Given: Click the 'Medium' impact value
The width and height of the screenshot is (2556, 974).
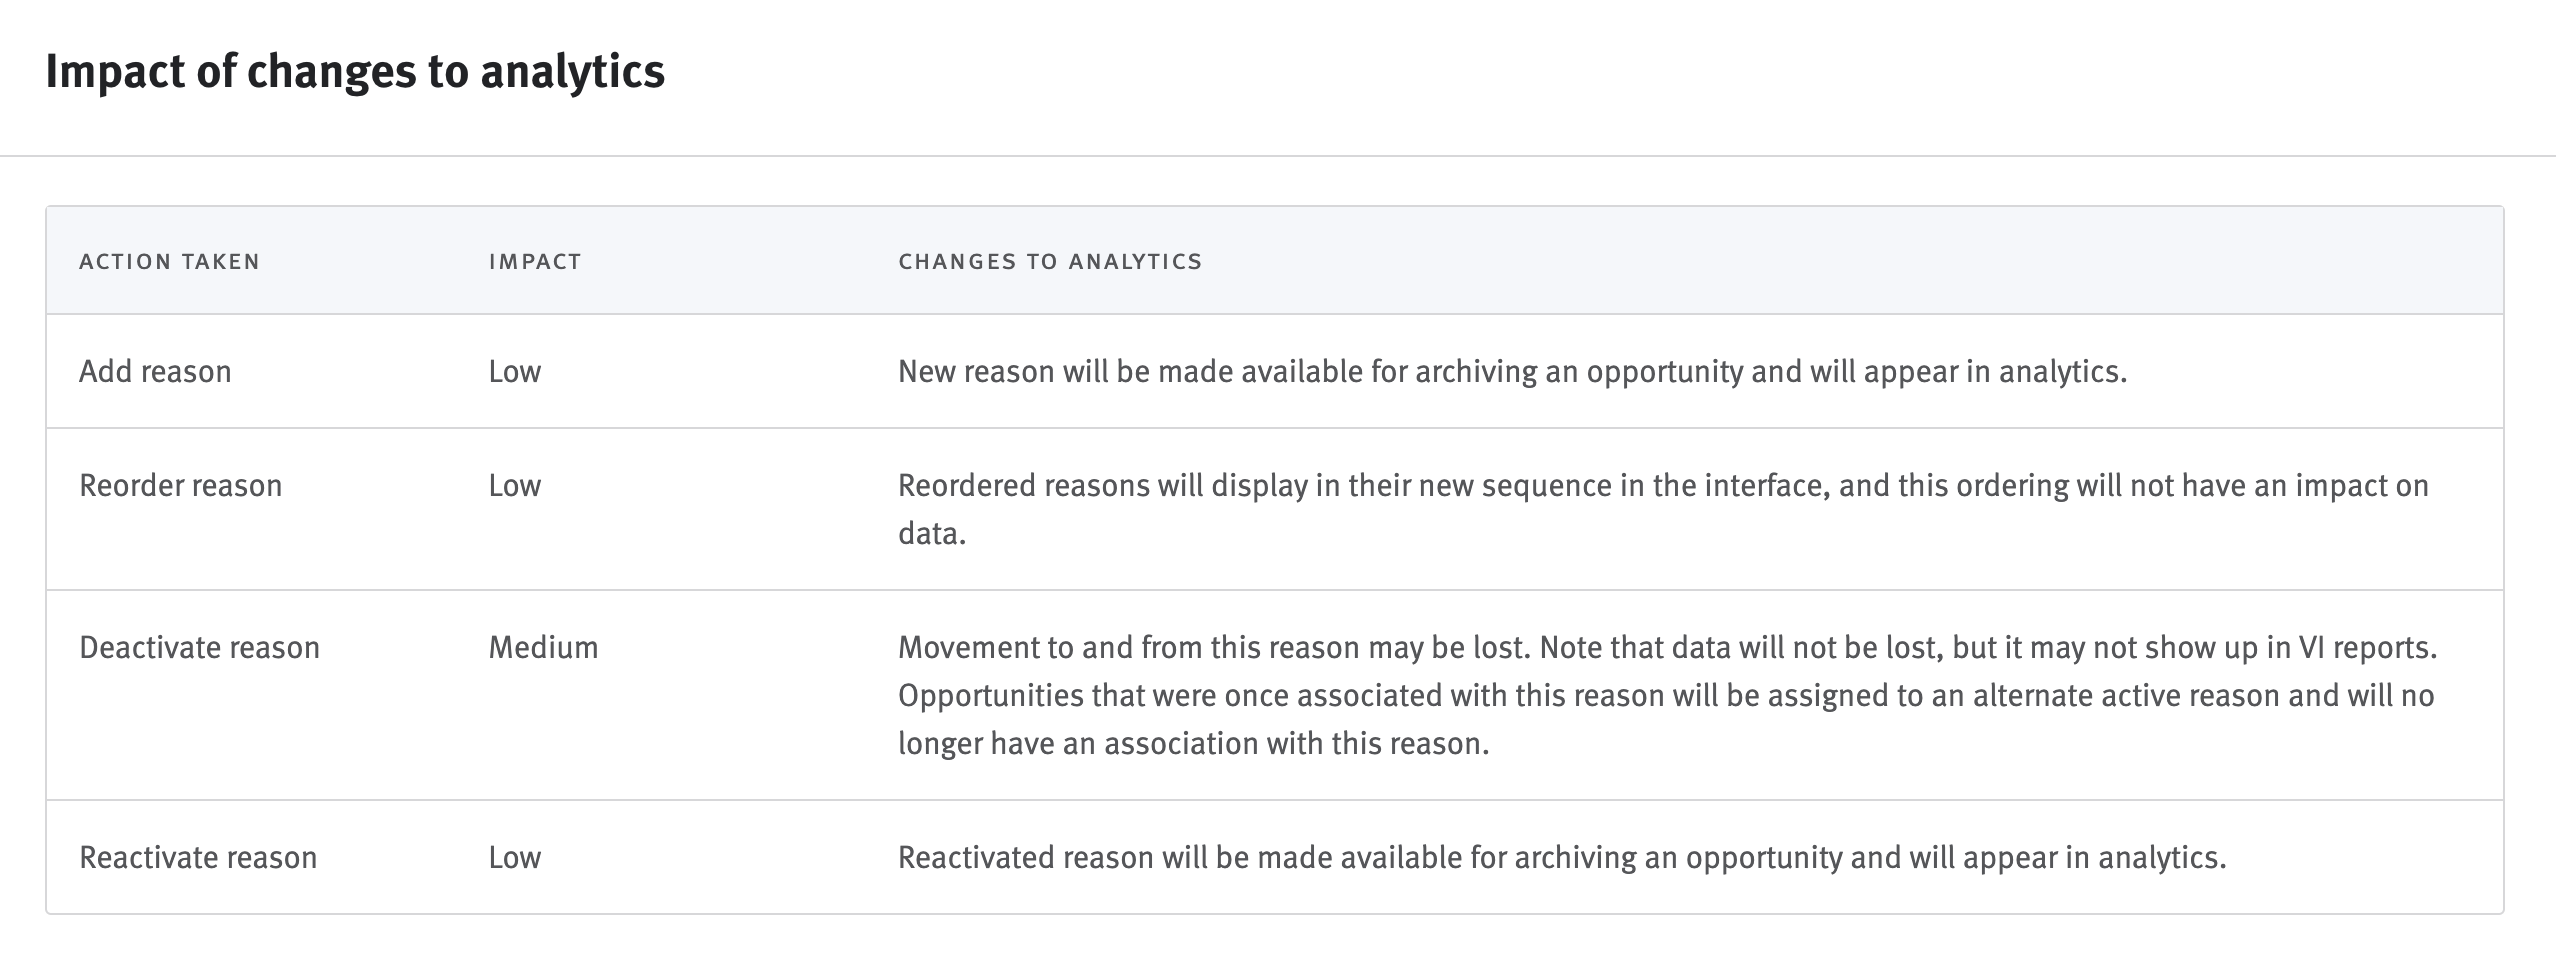Looking at the screenshot, I should pos(543,648).
